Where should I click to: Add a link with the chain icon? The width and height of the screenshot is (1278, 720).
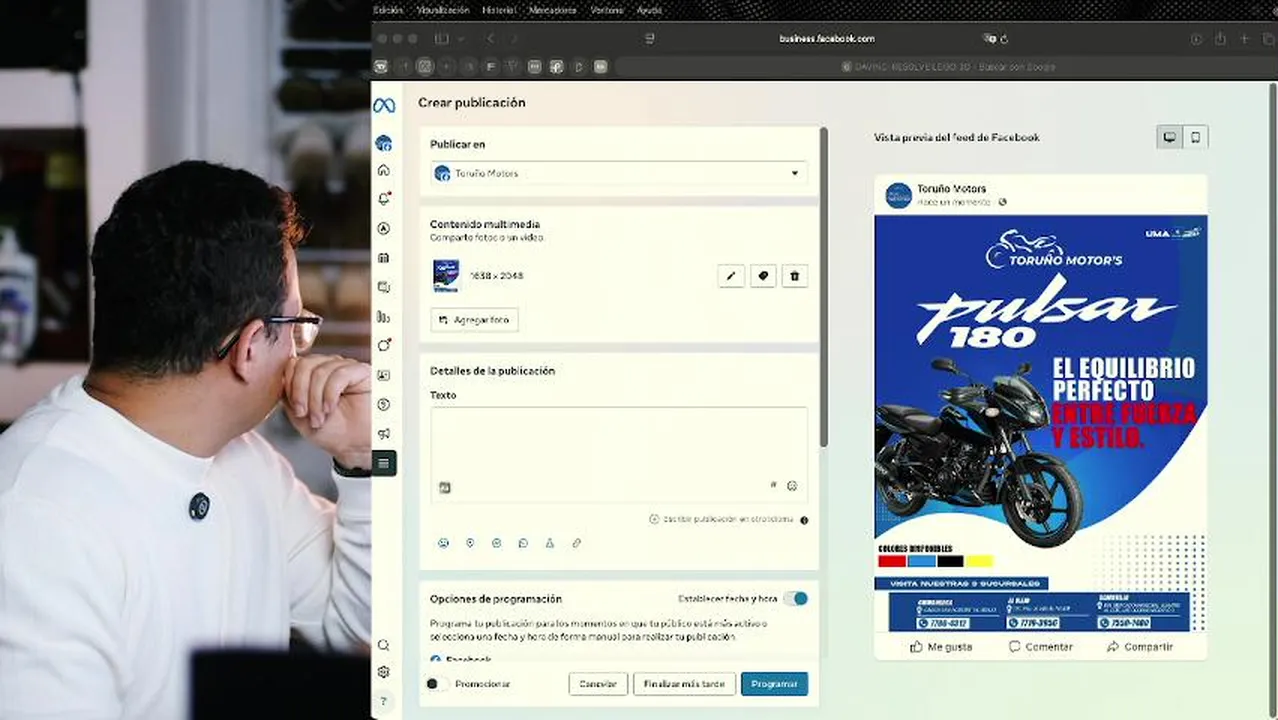coord(577,543)
